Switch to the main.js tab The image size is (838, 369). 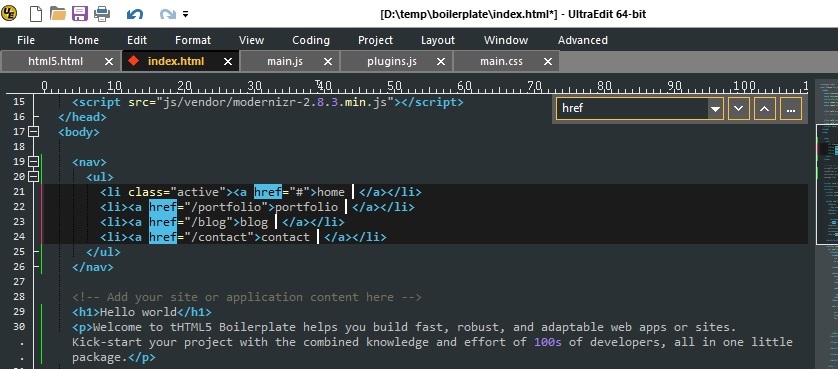tap(285, 62)
